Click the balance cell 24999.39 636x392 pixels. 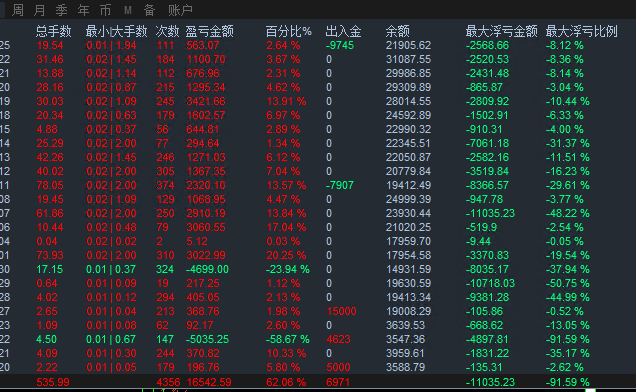click(408, 199)
